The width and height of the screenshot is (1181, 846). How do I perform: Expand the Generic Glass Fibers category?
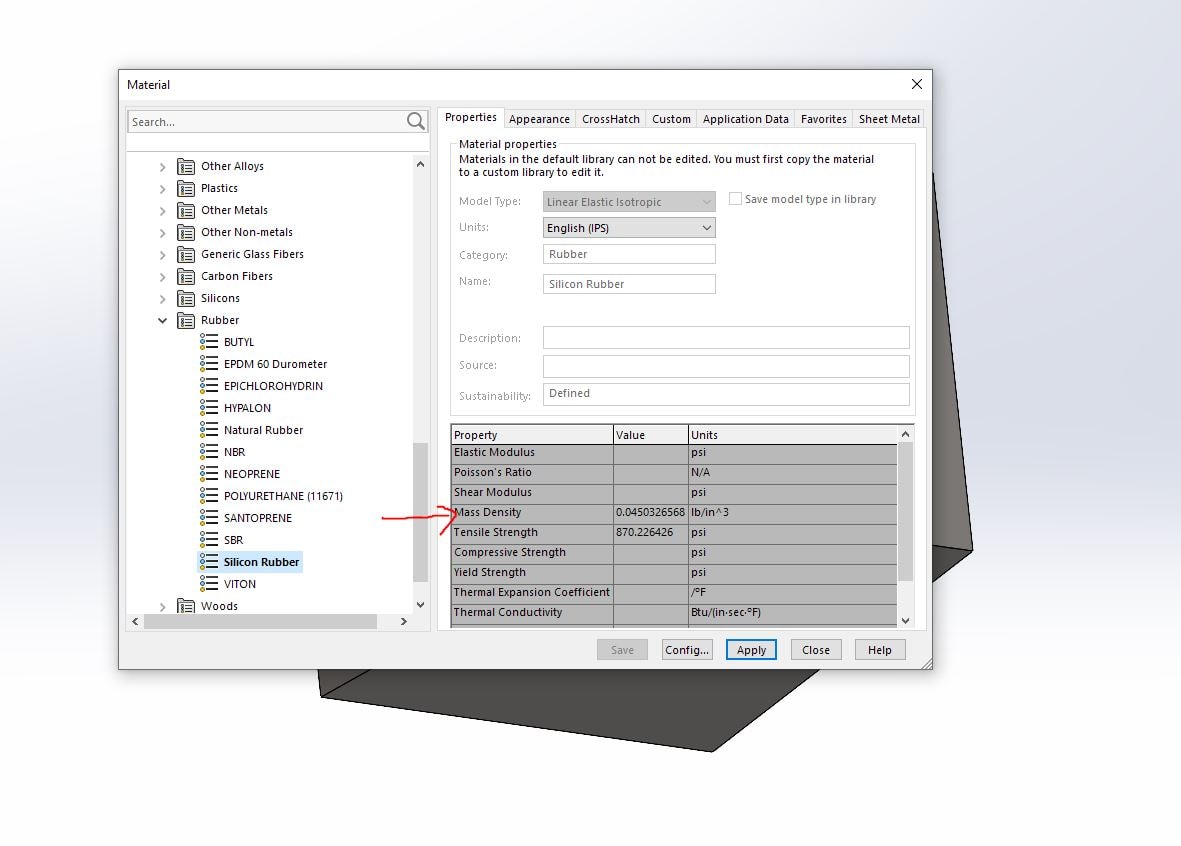click(x=162, y=255)
